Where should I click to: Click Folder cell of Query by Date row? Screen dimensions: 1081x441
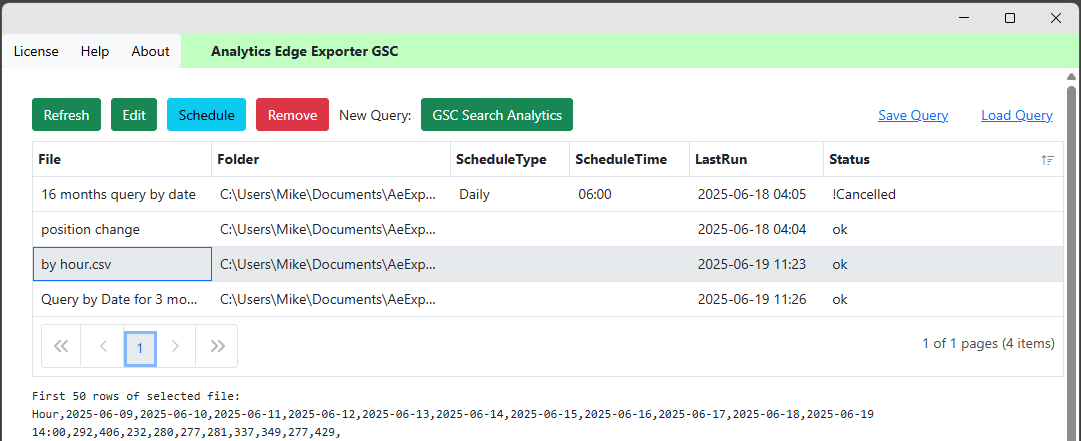(331, 300)
